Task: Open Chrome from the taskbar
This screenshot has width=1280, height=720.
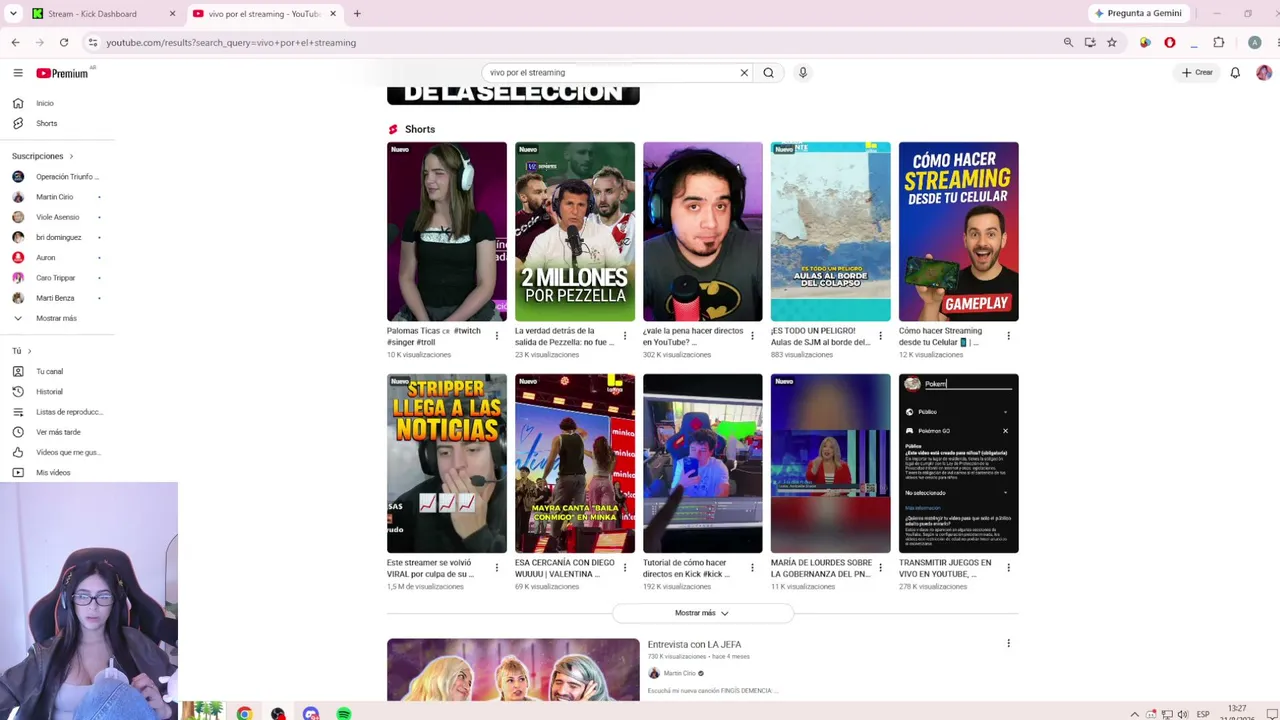Action: coord(244,714)
